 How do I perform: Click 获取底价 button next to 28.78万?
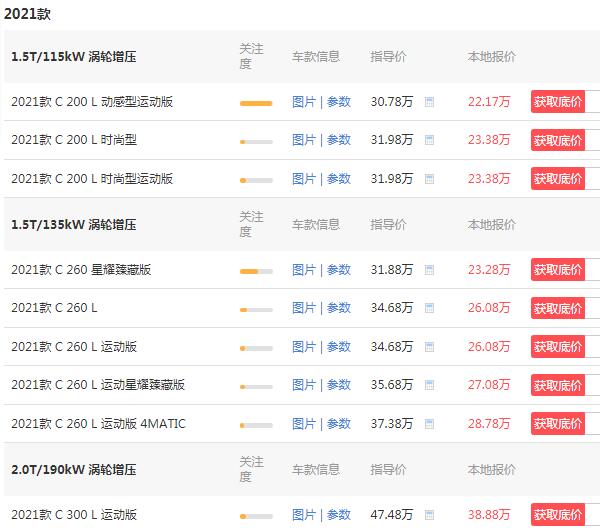pyautogui.click(x=558, y=424)
